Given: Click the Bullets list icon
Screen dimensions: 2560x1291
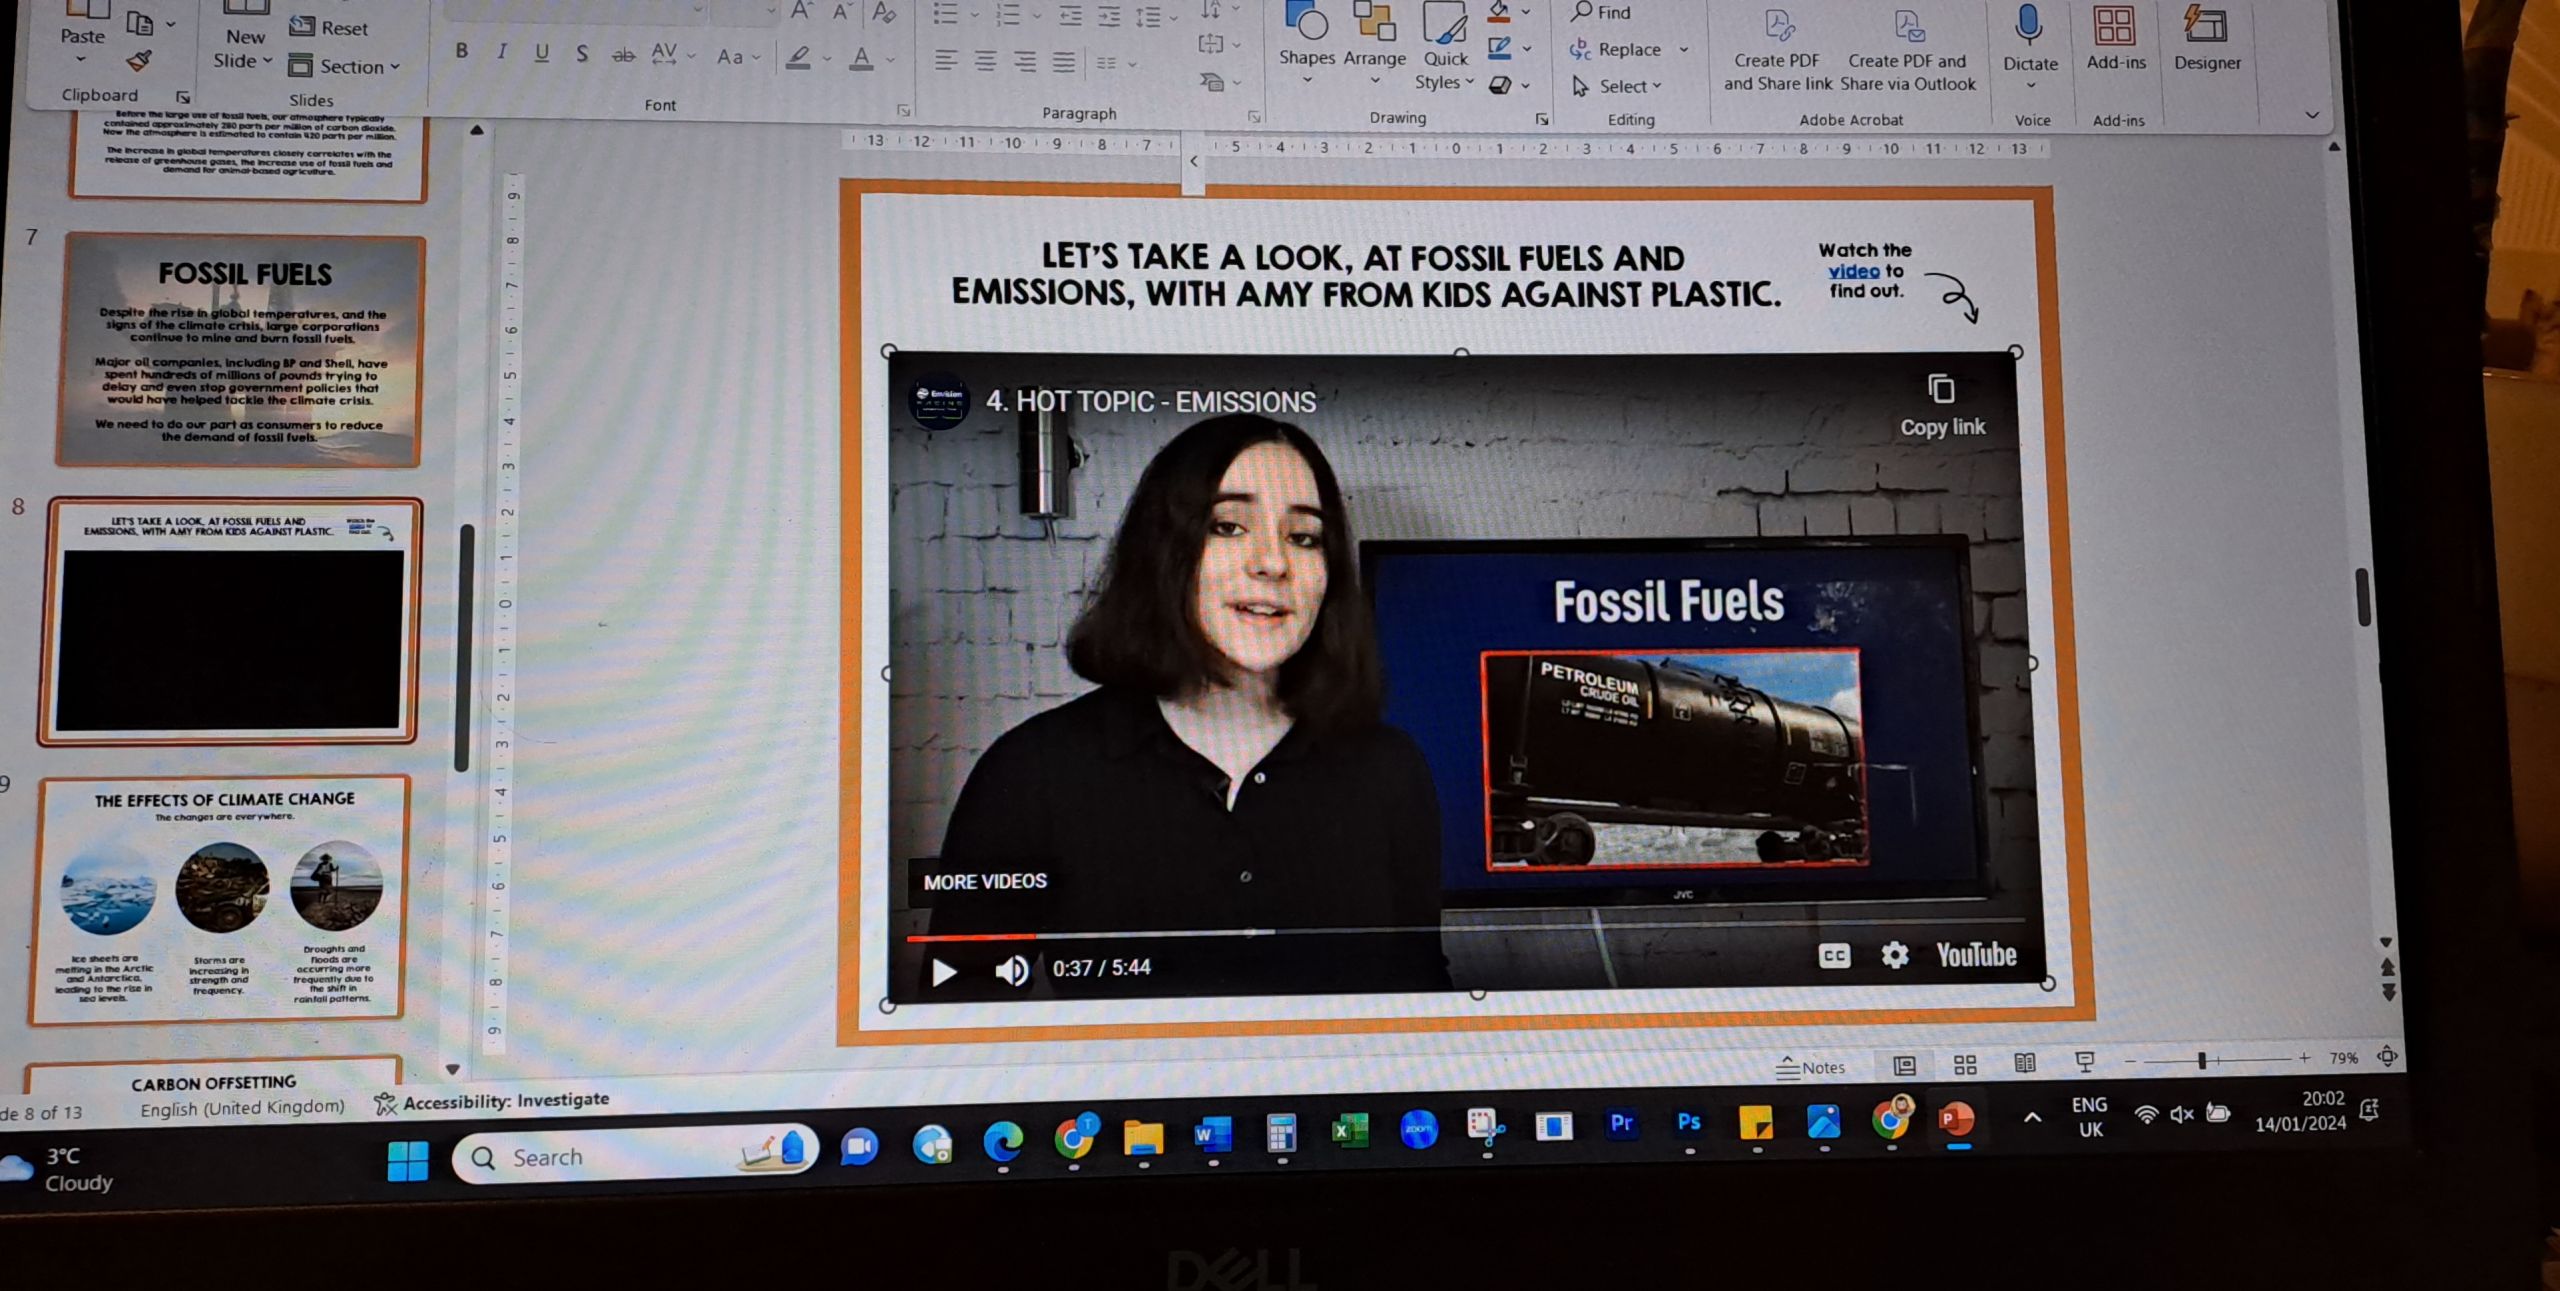Looking at the screenshot, I should click(x=945, y=13).
